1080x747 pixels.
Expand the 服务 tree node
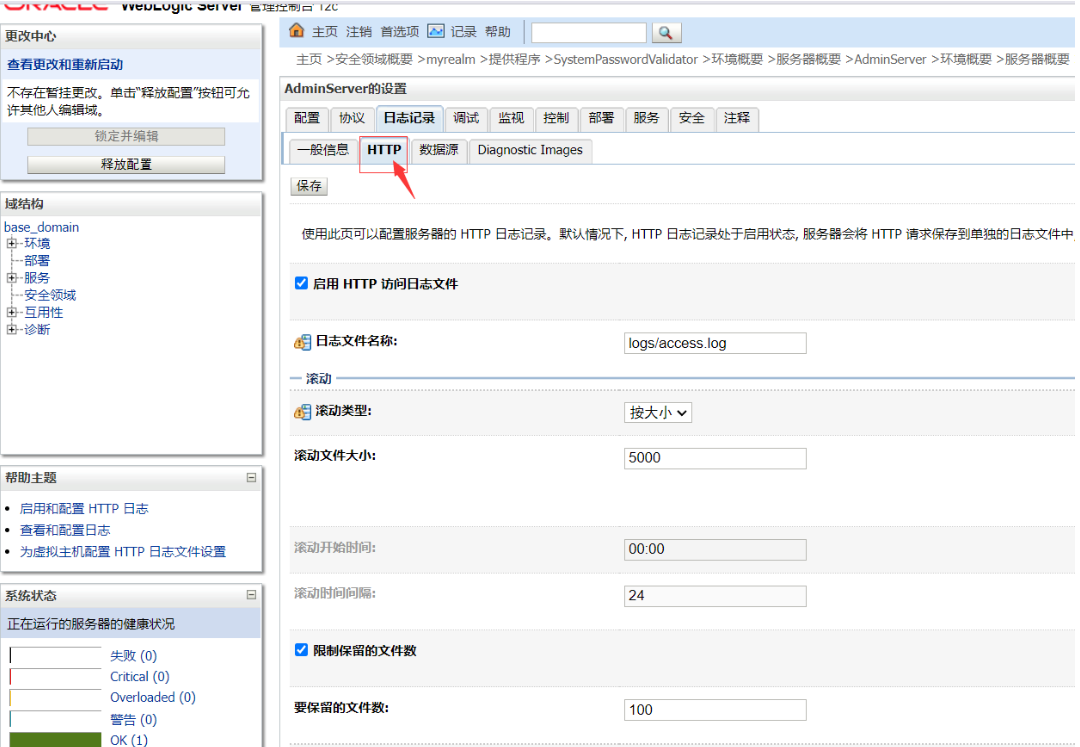coord(12,278)
